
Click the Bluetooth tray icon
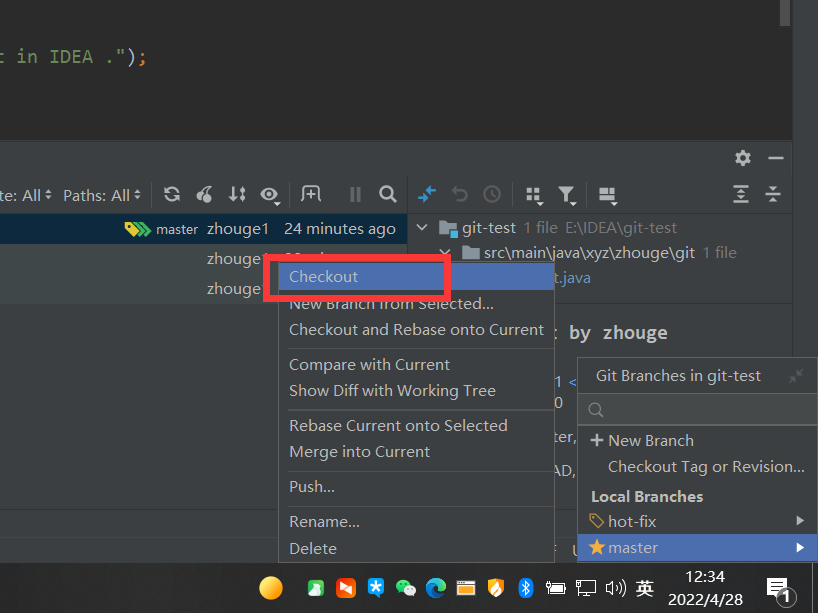coord(526,588)
